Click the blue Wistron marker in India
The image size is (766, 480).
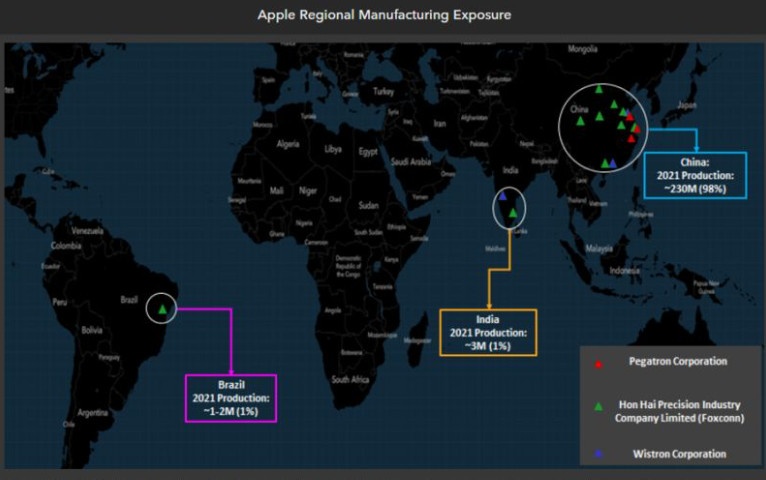502,198
